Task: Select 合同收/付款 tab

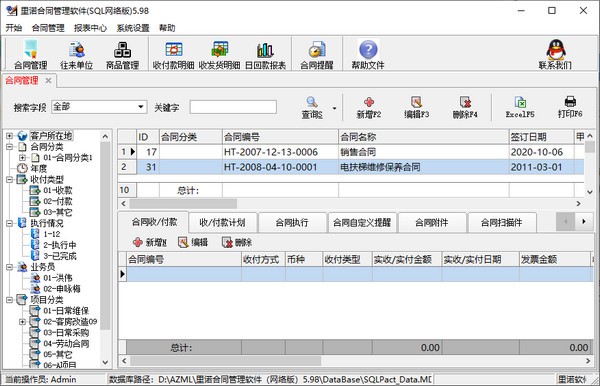Action: (x=153, y=222)
